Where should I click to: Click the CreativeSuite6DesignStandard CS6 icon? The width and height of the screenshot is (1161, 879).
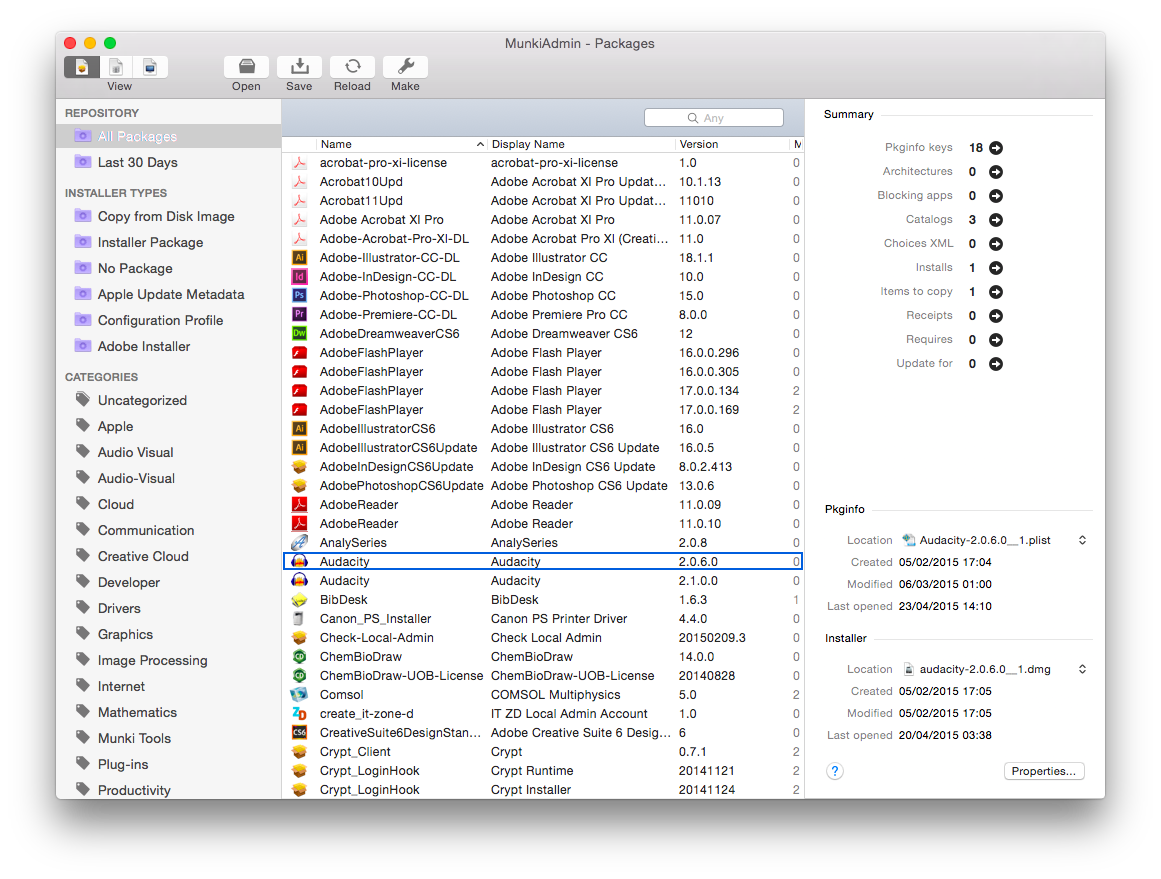pyautogui.click(x=299, y=732)
